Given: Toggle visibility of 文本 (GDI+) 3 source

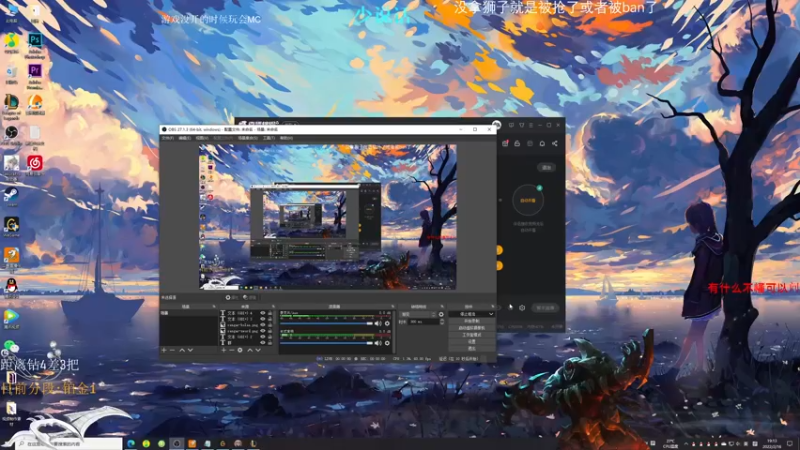Looking at the screenshot, I should pyautogui.click(x=263, y=319).
